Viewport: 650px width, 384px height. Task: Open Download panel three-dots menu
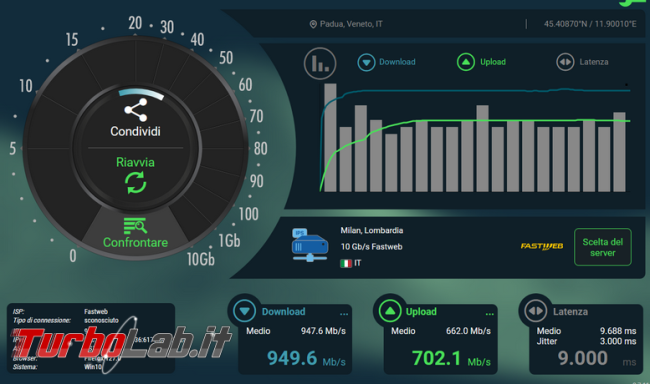click(x=344, y=314)
